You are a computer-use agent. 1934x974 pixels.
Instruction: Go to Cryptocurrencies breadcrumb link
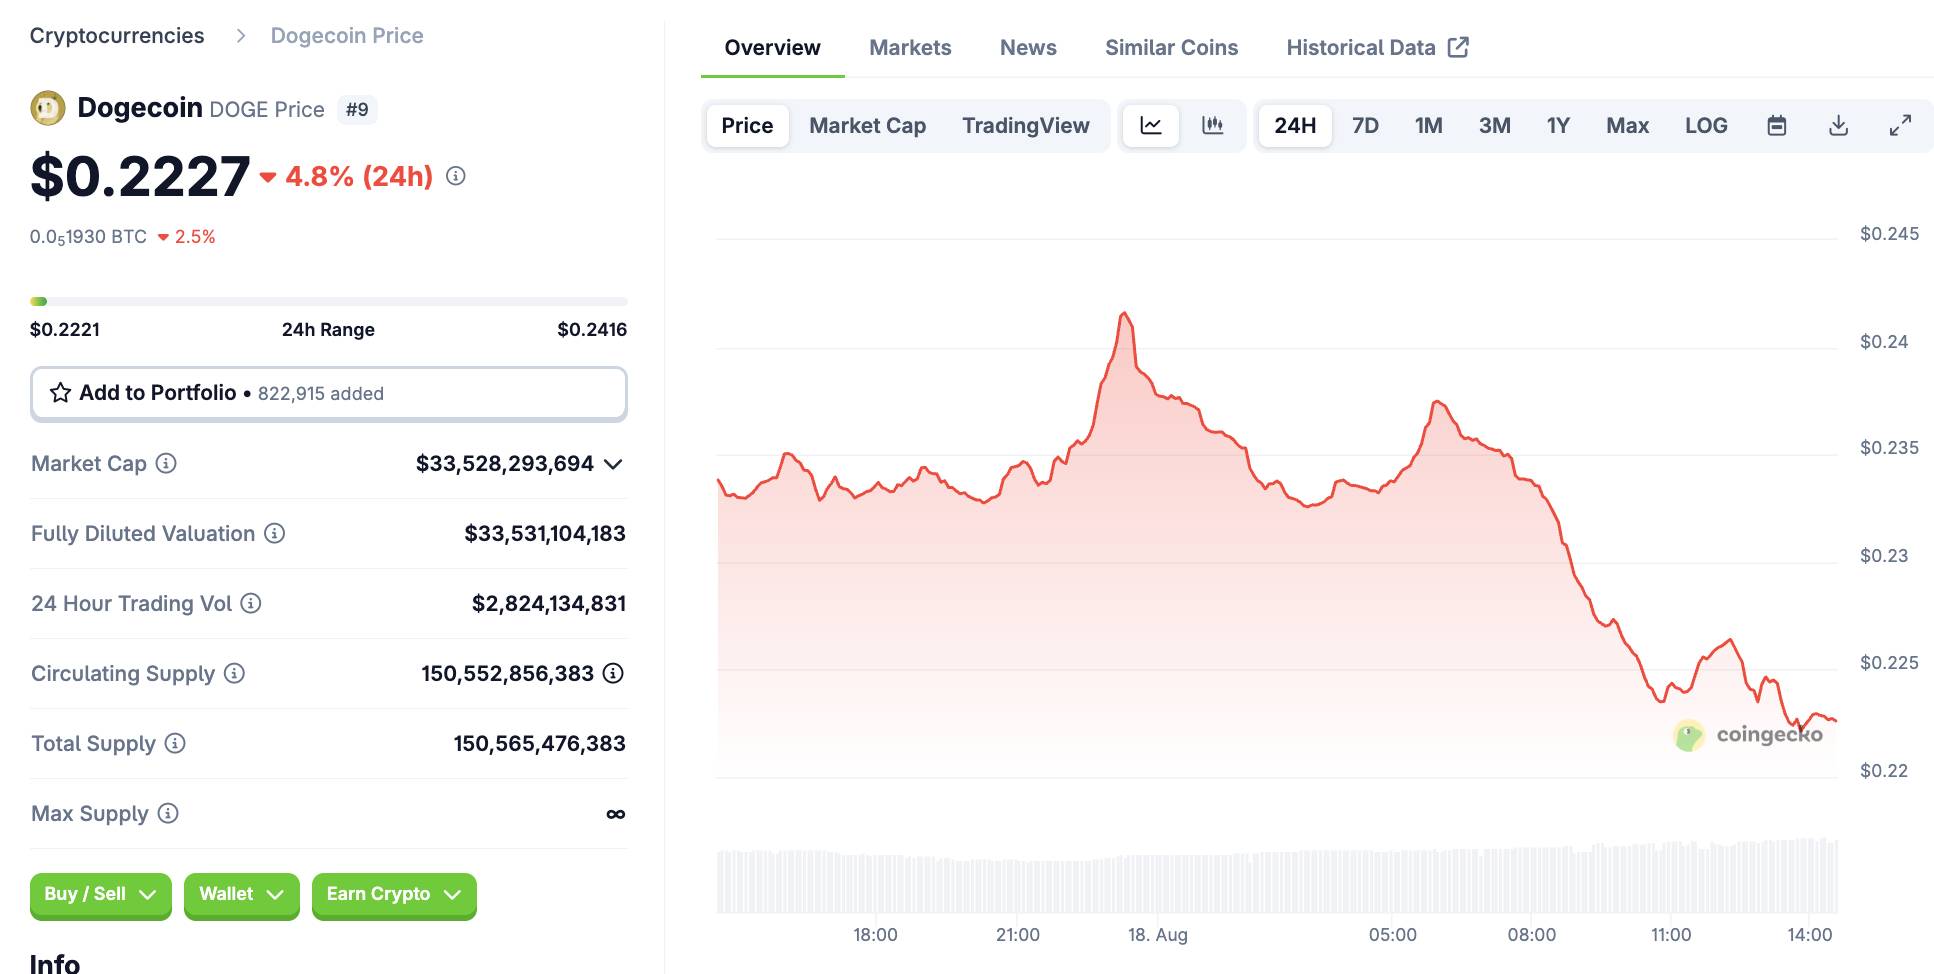[x=117, y=36]
